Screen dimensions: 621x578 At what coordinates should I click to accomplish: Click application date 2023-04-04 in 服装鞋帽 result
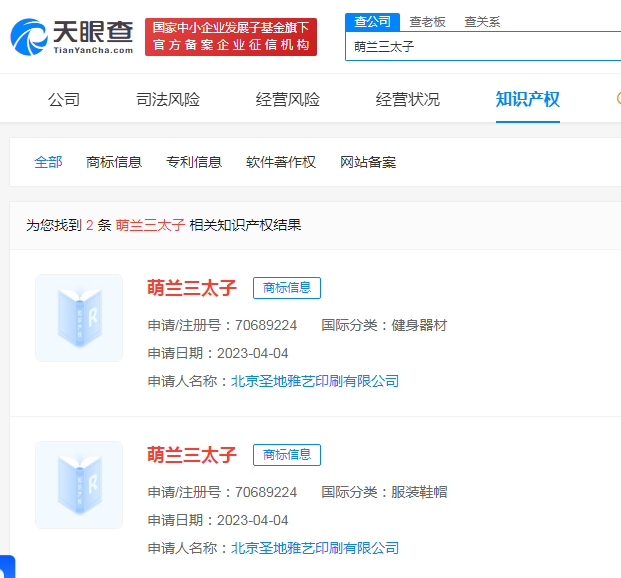coord(252,521)
